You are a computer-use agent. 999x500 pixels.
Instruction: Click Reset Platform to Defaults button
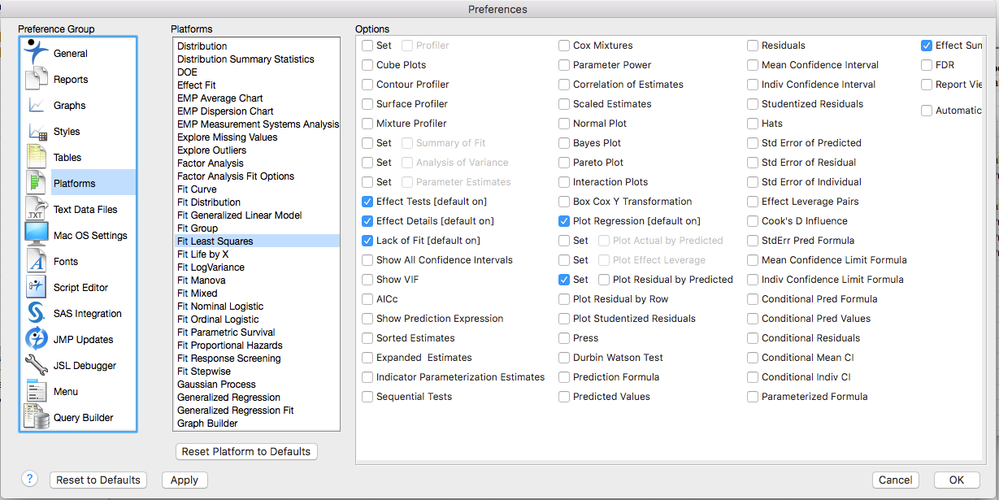click(x=246, y=452)
